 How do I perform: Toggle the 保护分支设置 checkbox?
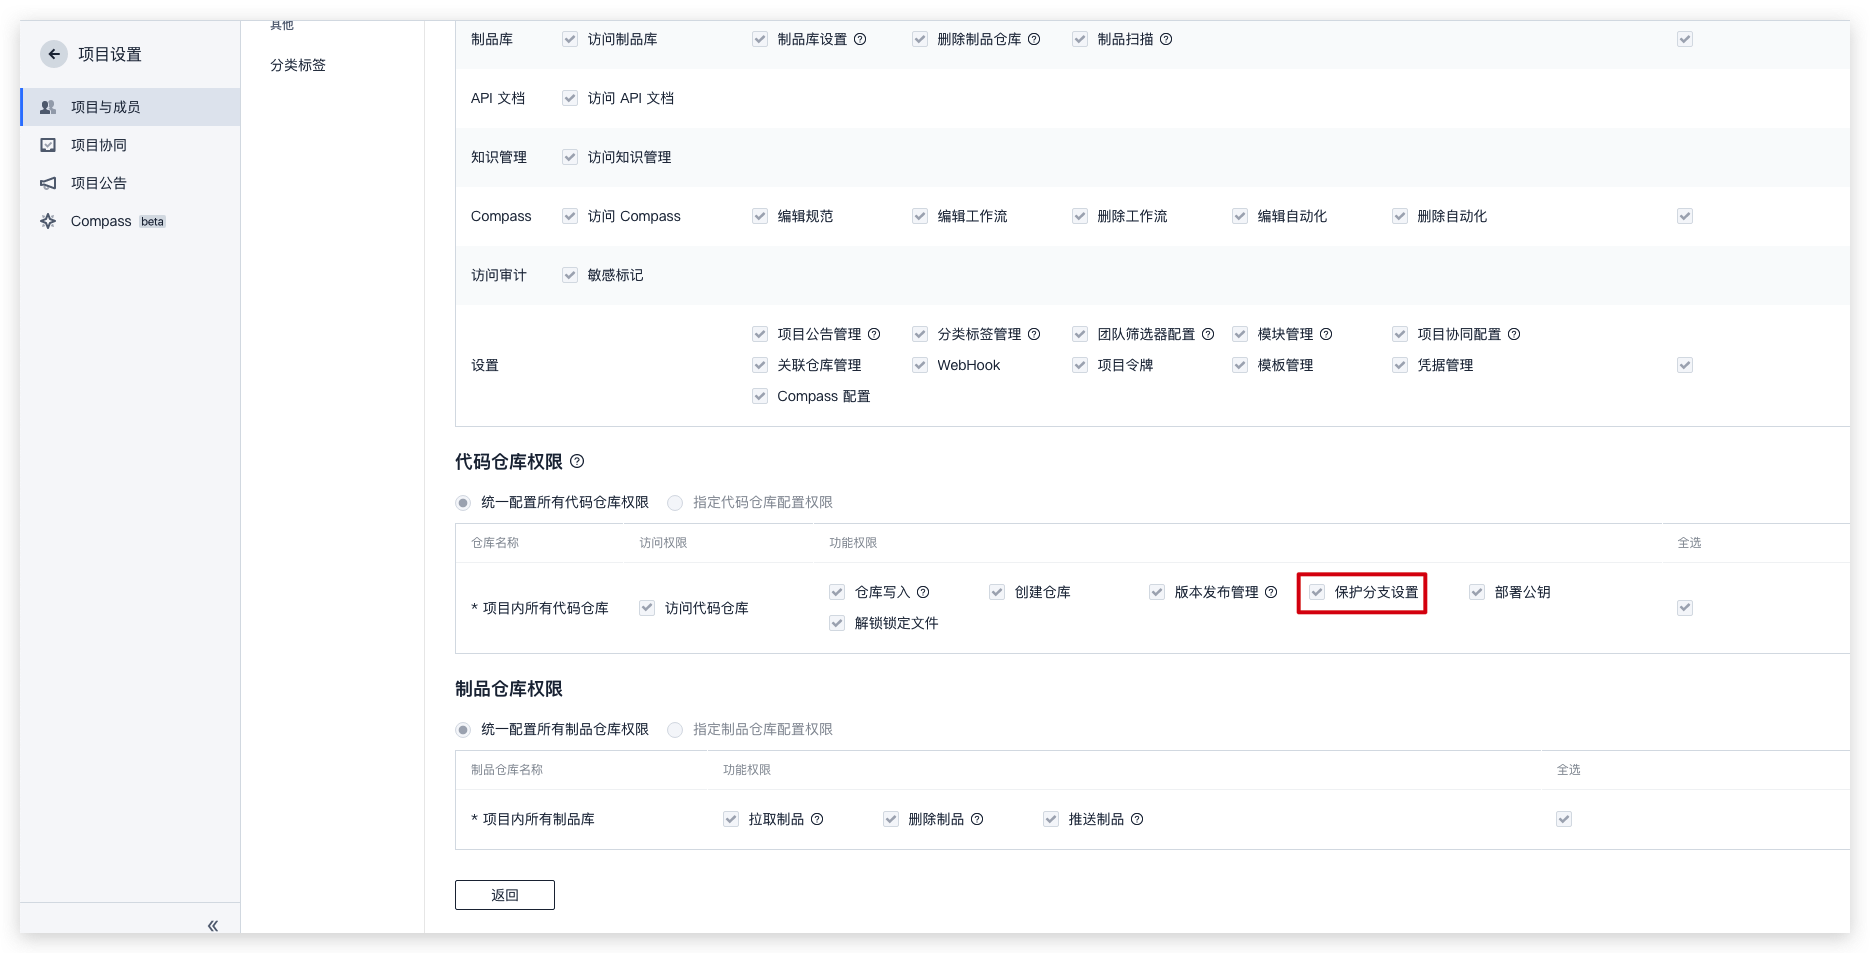coord(1317,592)
